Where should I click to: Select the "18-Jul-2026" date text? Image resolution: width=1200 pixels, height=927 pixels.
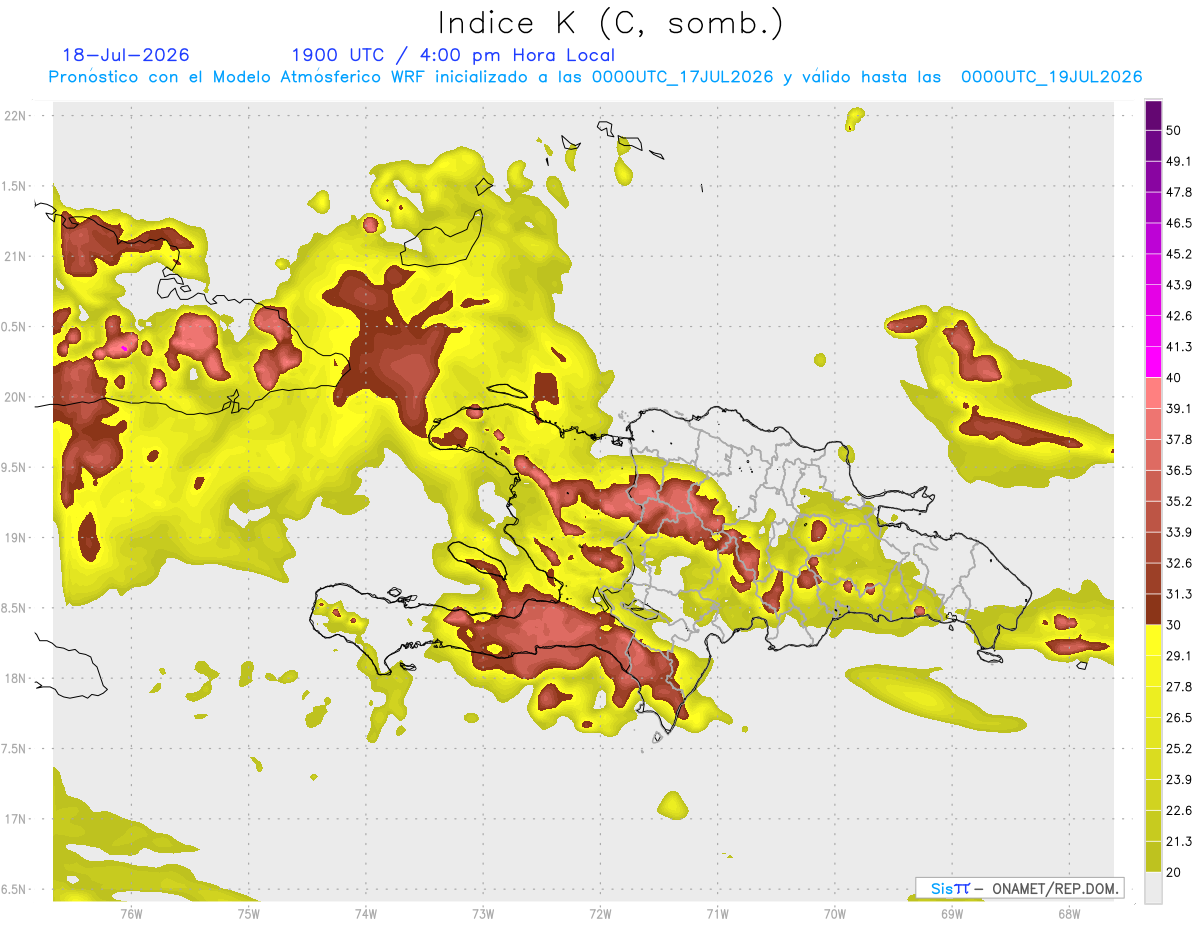pyautogui.click(x=126, y=55)
